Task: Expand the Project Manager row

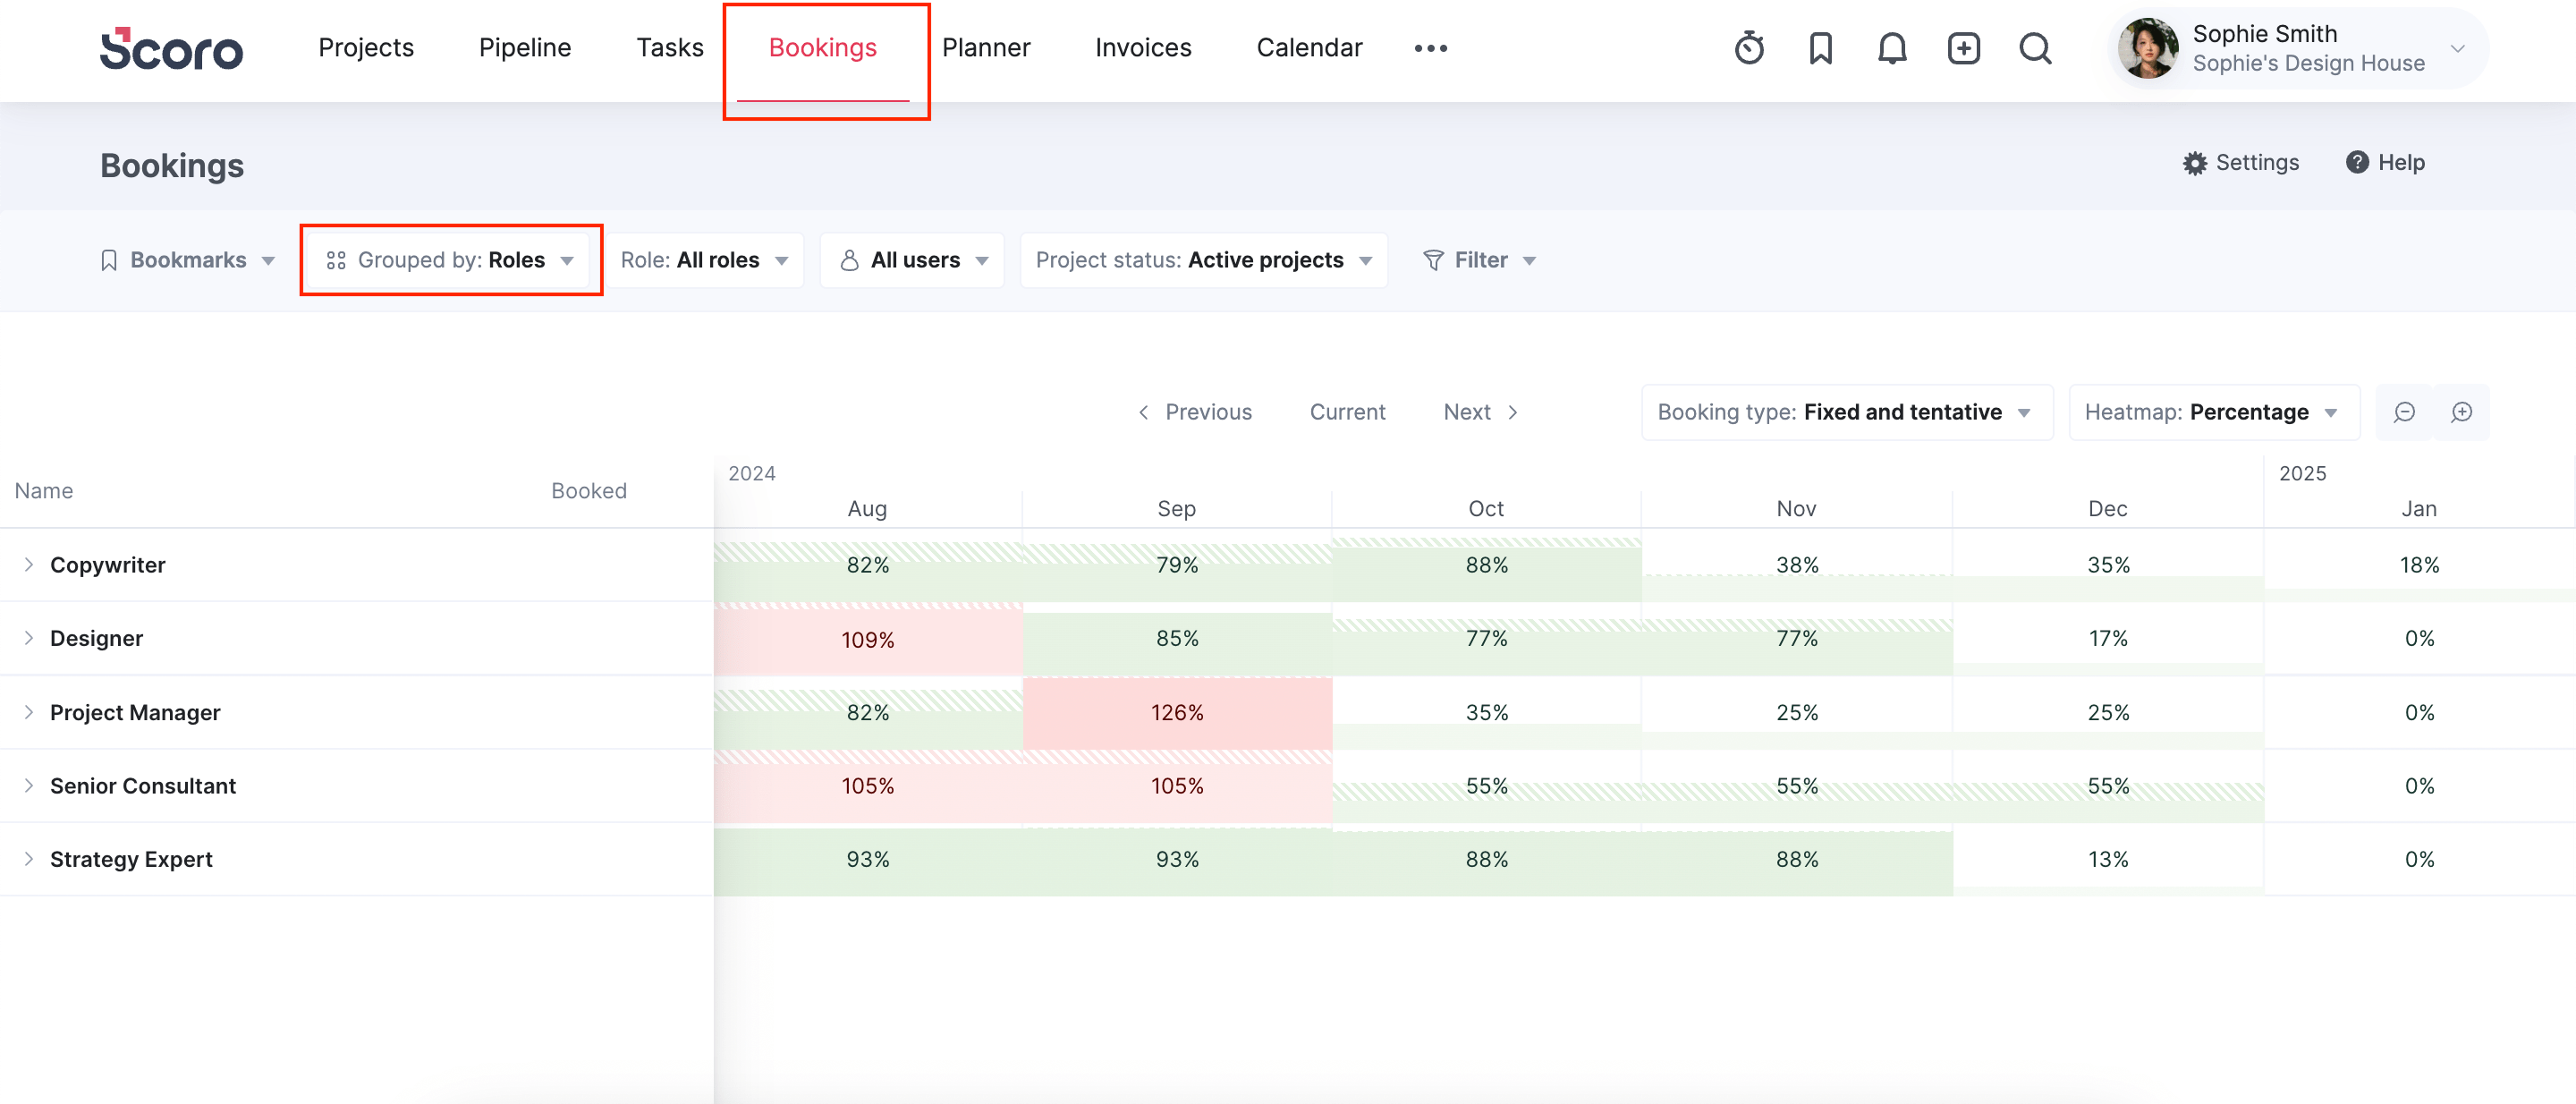Action: [29, 712]
